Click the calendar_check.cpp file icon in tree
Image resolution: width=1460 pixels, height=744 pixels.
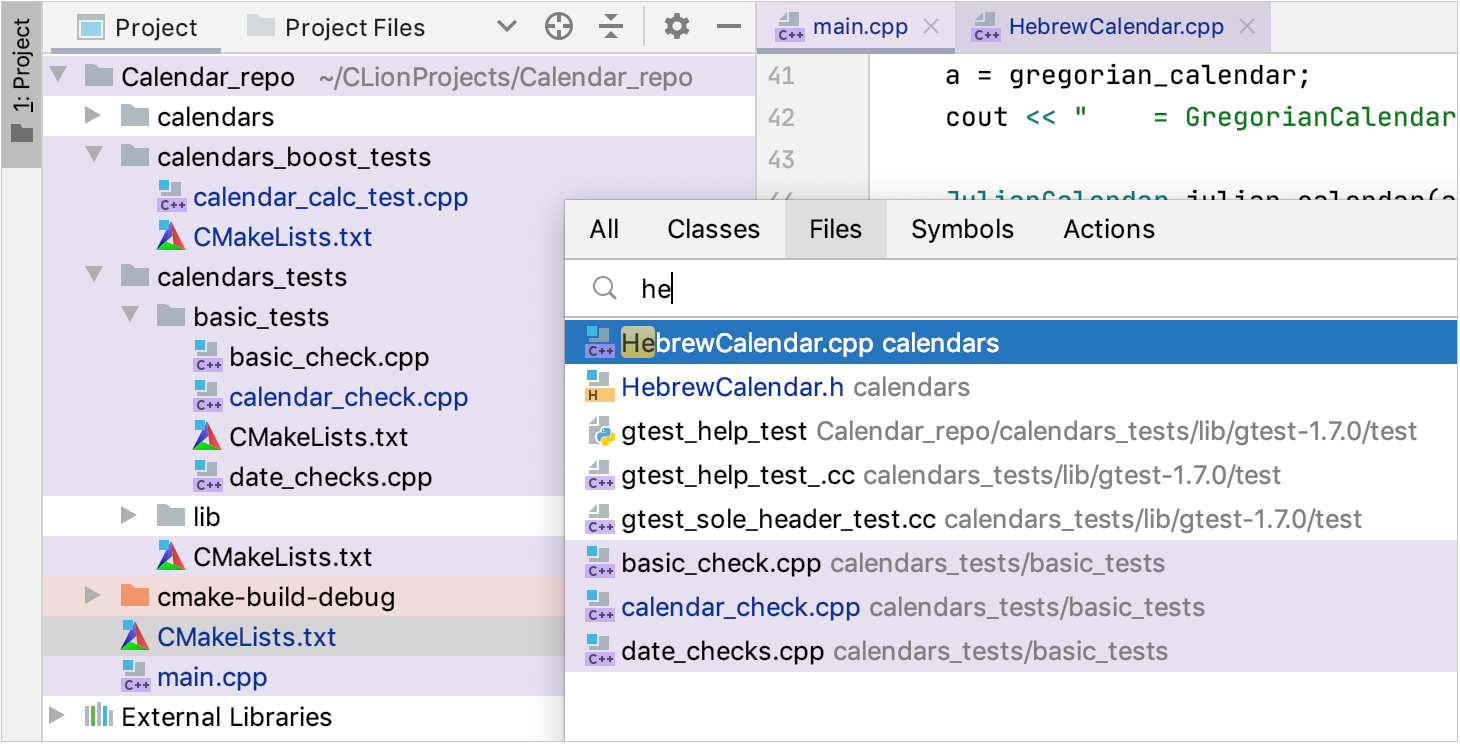point(208,397)
